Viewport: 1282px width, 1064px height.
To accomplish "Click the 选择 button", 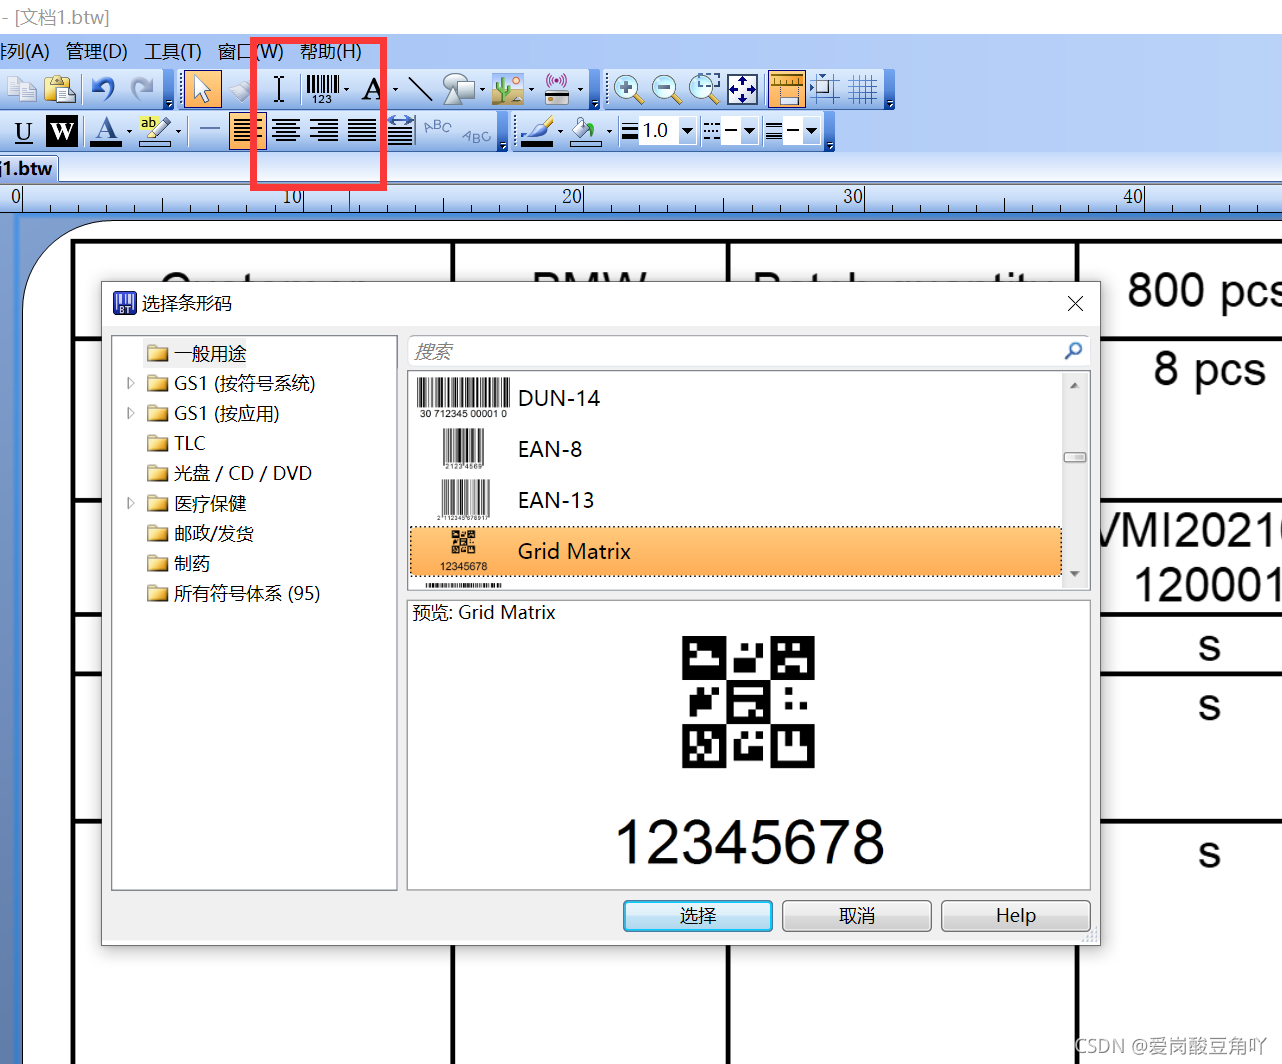I will pyautogui.click(x=698, y=915).
